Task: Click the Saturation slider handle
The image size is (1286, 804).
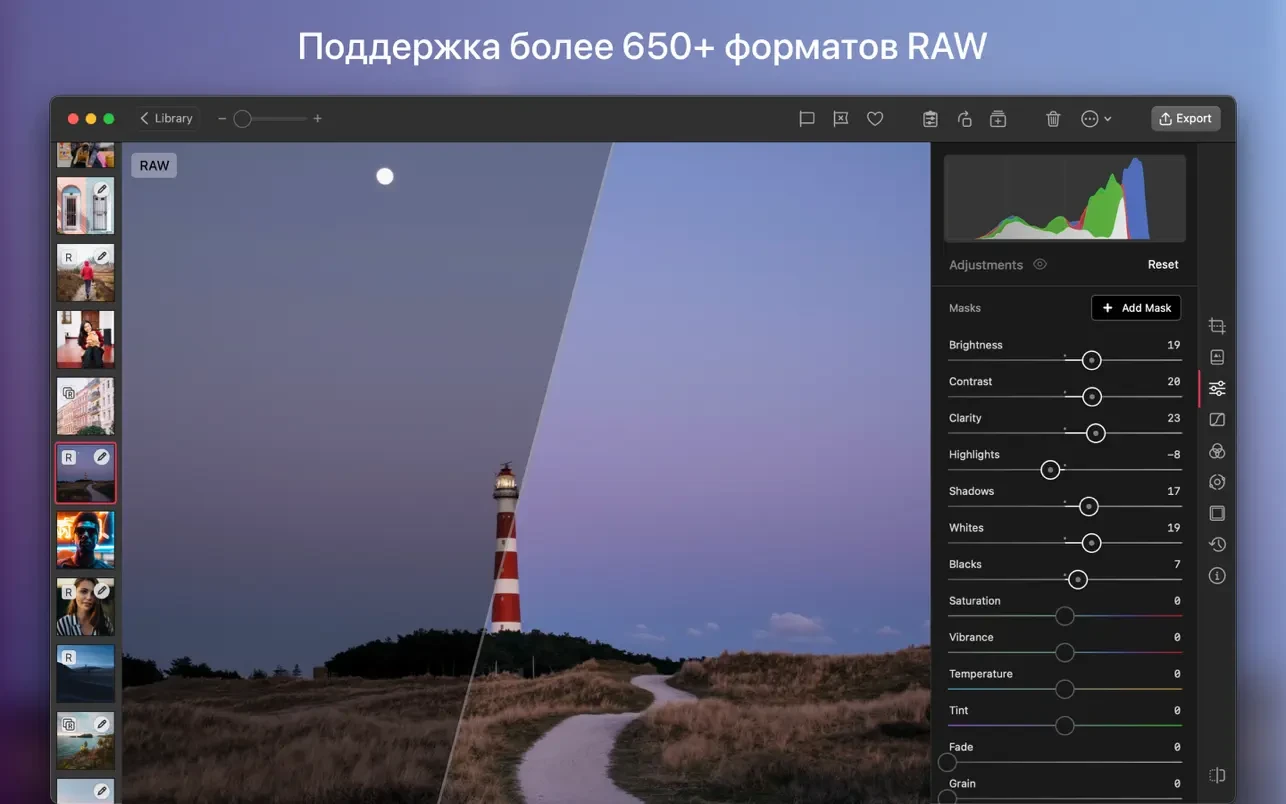Action: tap(1065, 616)
